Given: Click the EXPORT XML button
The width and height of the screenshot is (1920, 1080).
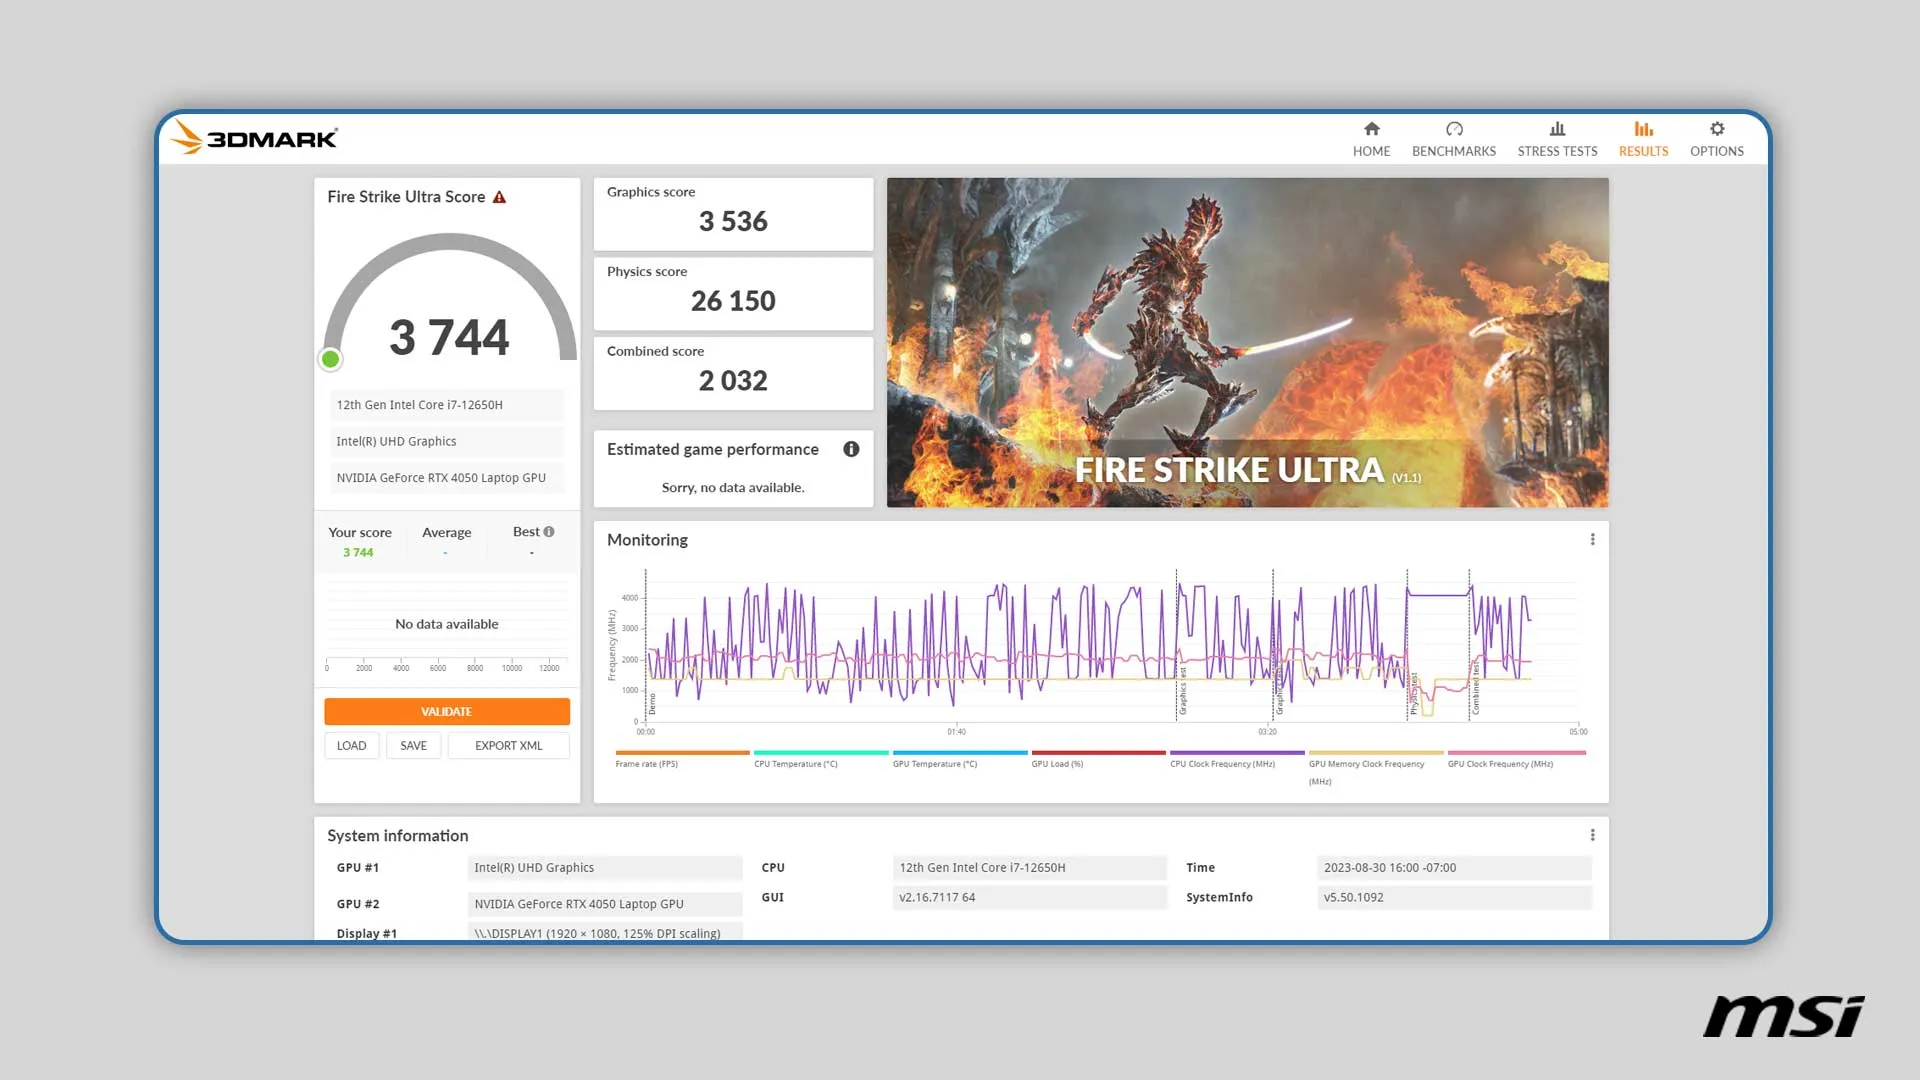Looking at the screenshot, I should [x=509, y=746].
